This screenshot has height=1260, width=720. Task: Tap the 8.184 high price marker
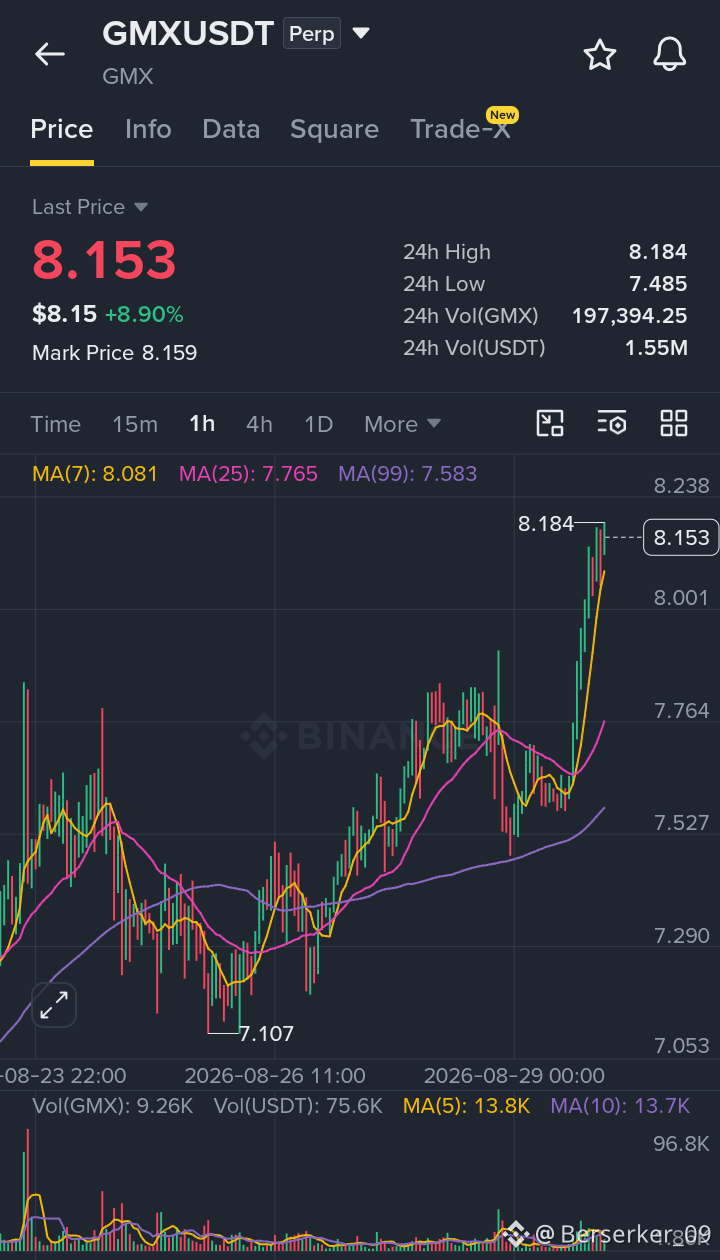[x=546, y=523]
